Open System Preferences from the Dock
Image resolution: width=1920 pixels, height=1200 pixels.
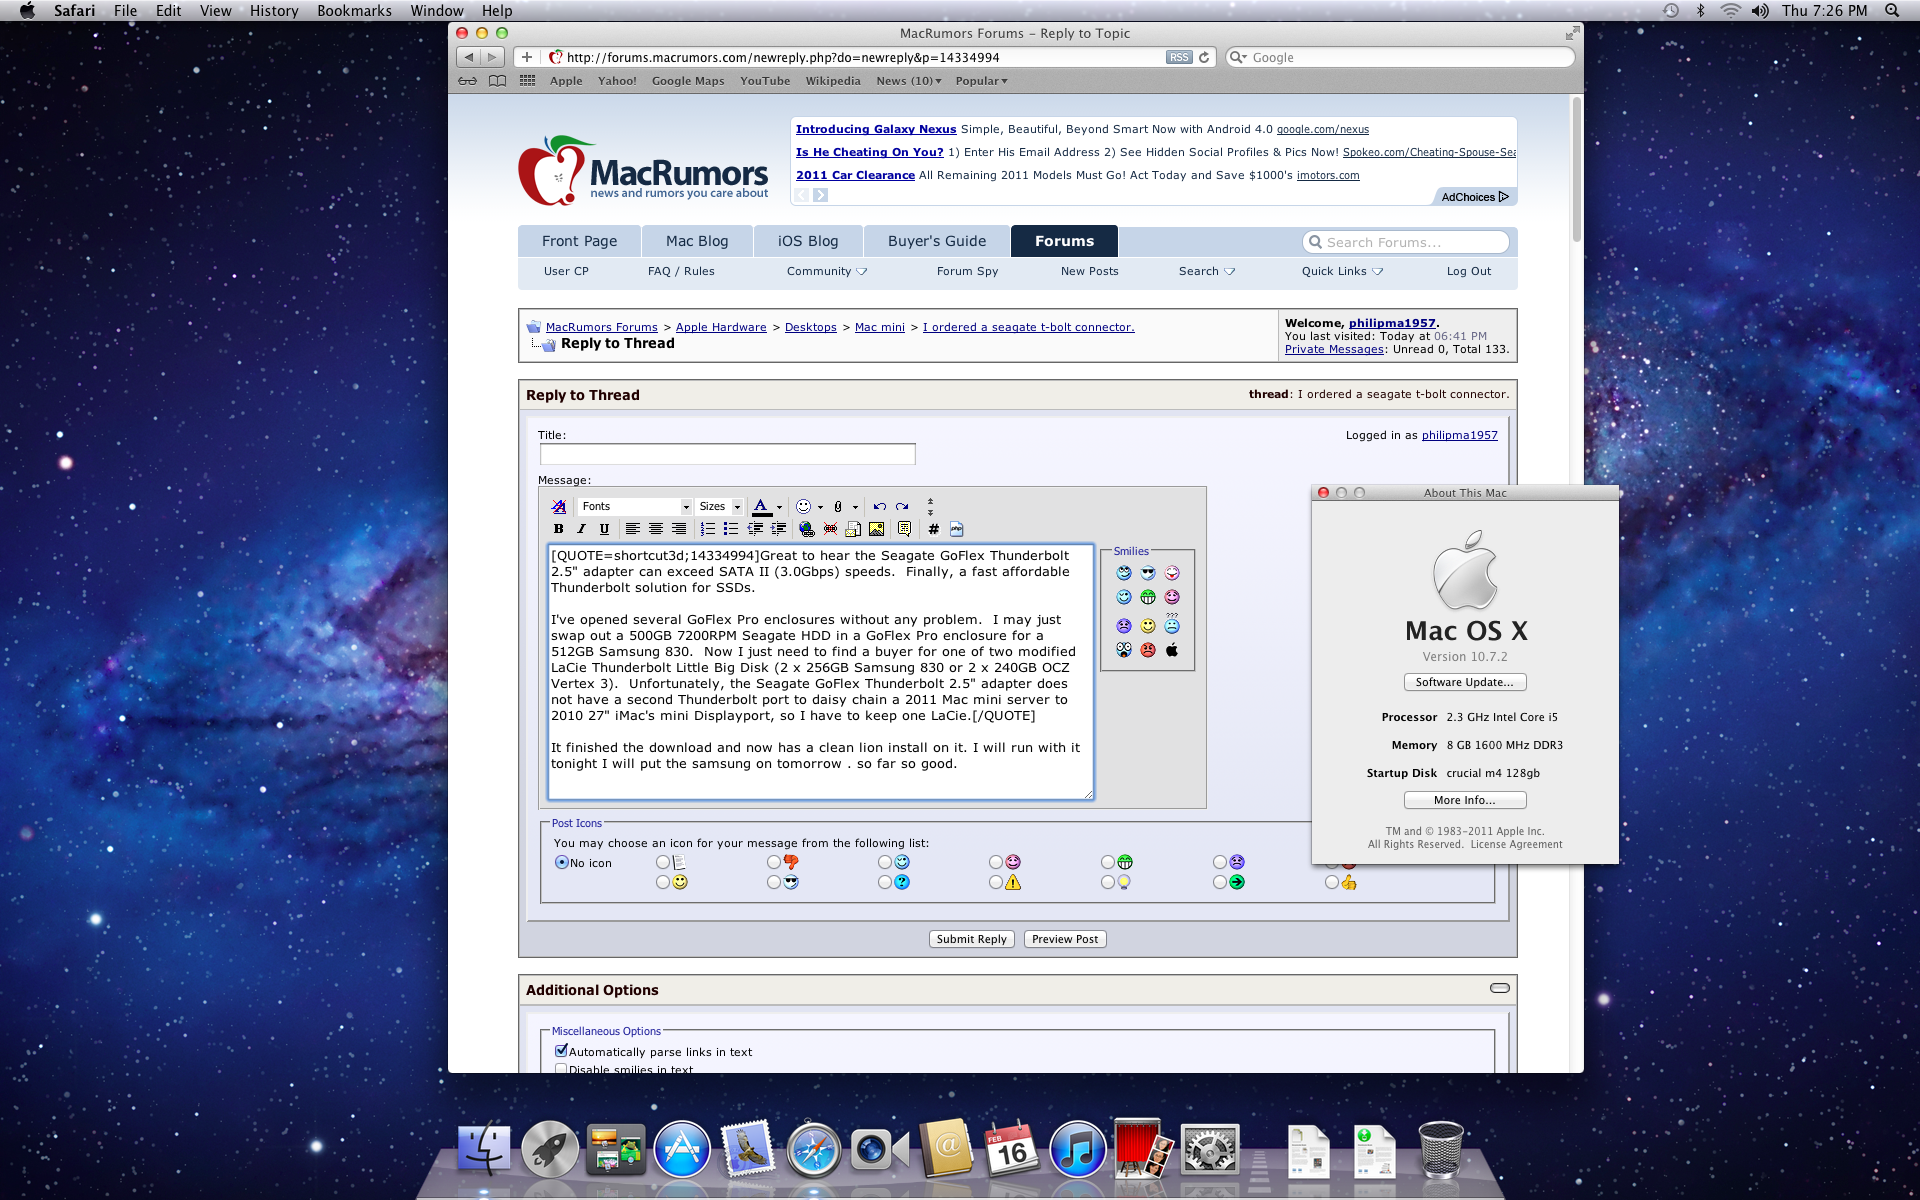click(1209, 1150)
